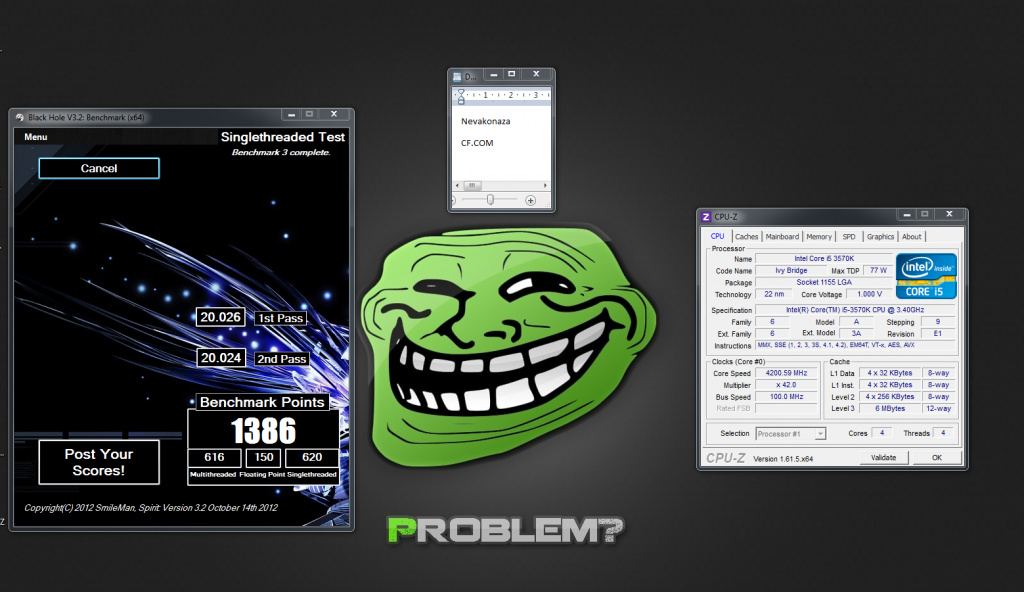1024x592 pixels.
Task: Click the 20.026 first pass time
Action: coord(221,317)
